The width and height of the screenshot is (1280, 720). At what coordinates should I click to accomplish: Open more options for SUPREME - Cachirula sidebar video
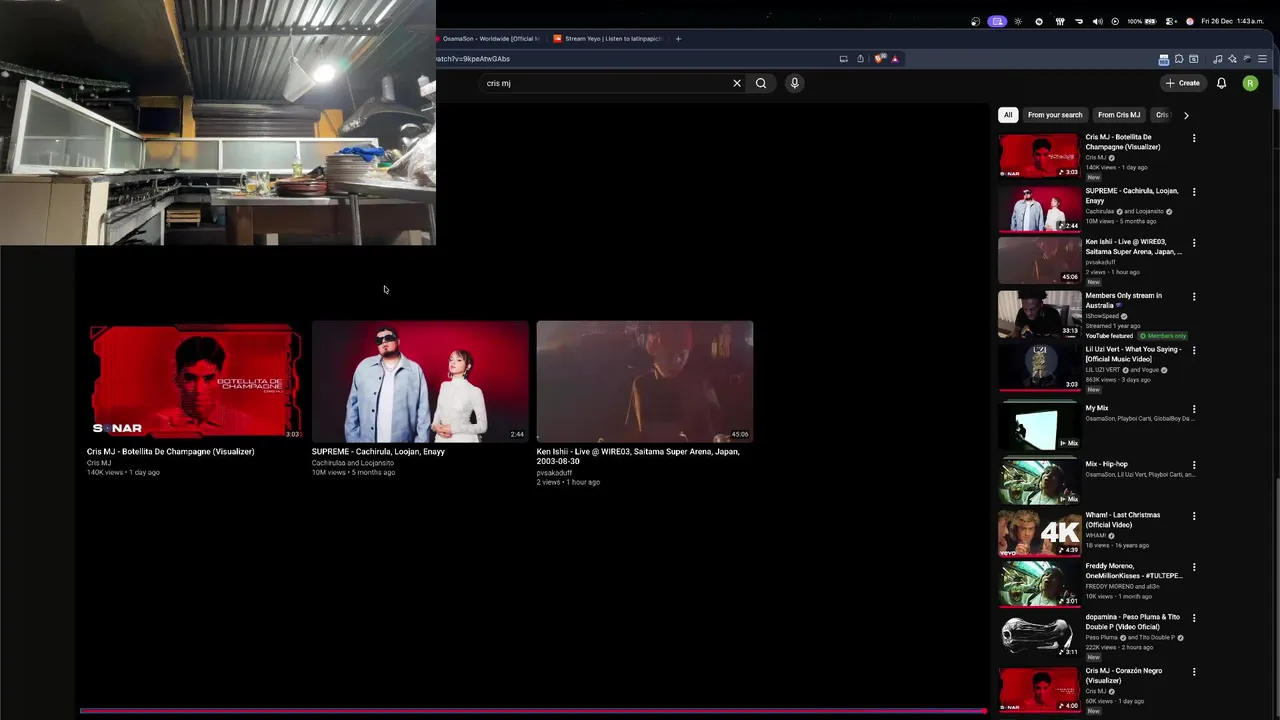[x=1194, y=192]
